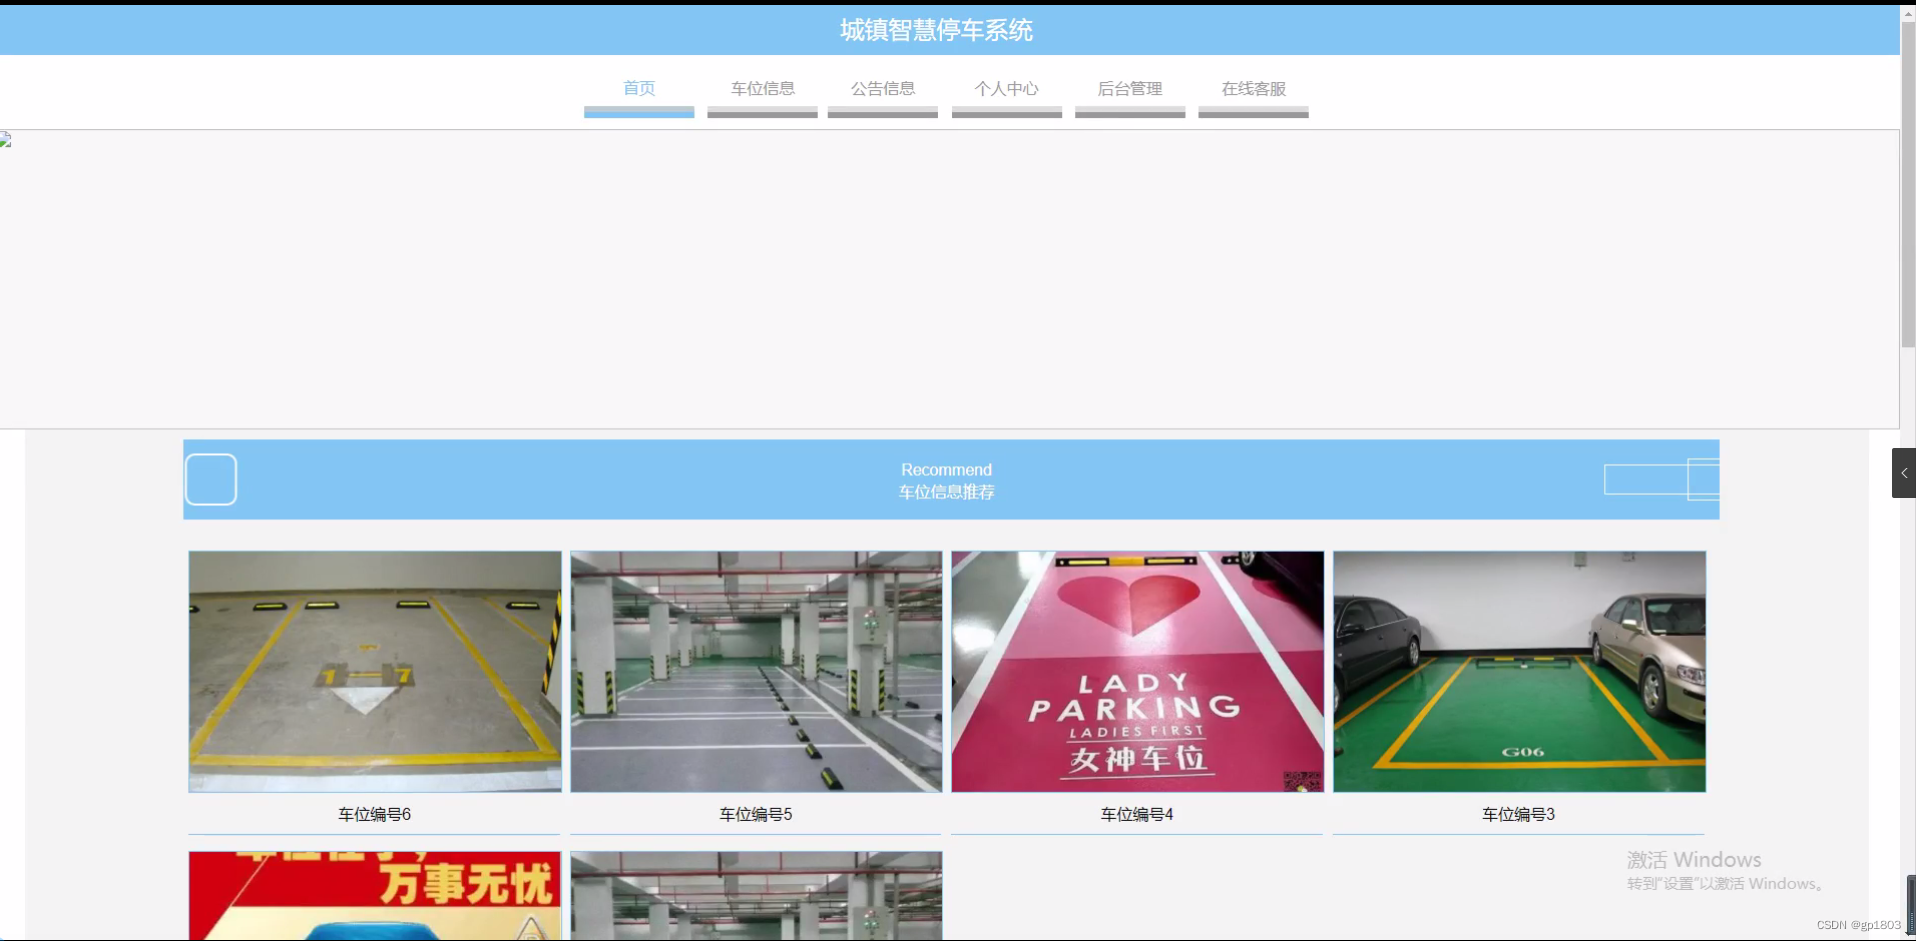The image size is (1916, 941).
Task: Click the 车位编号4 label
Action: [1137, 815]
